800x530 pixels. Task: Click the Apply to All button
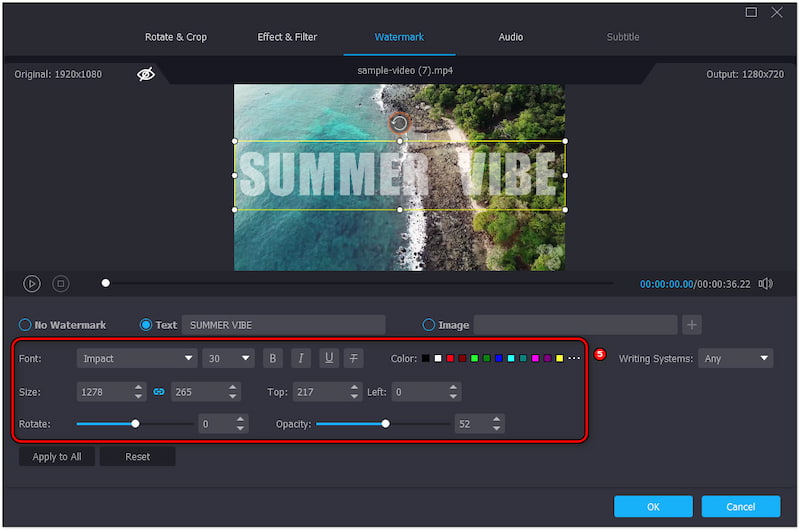(57, 457)
